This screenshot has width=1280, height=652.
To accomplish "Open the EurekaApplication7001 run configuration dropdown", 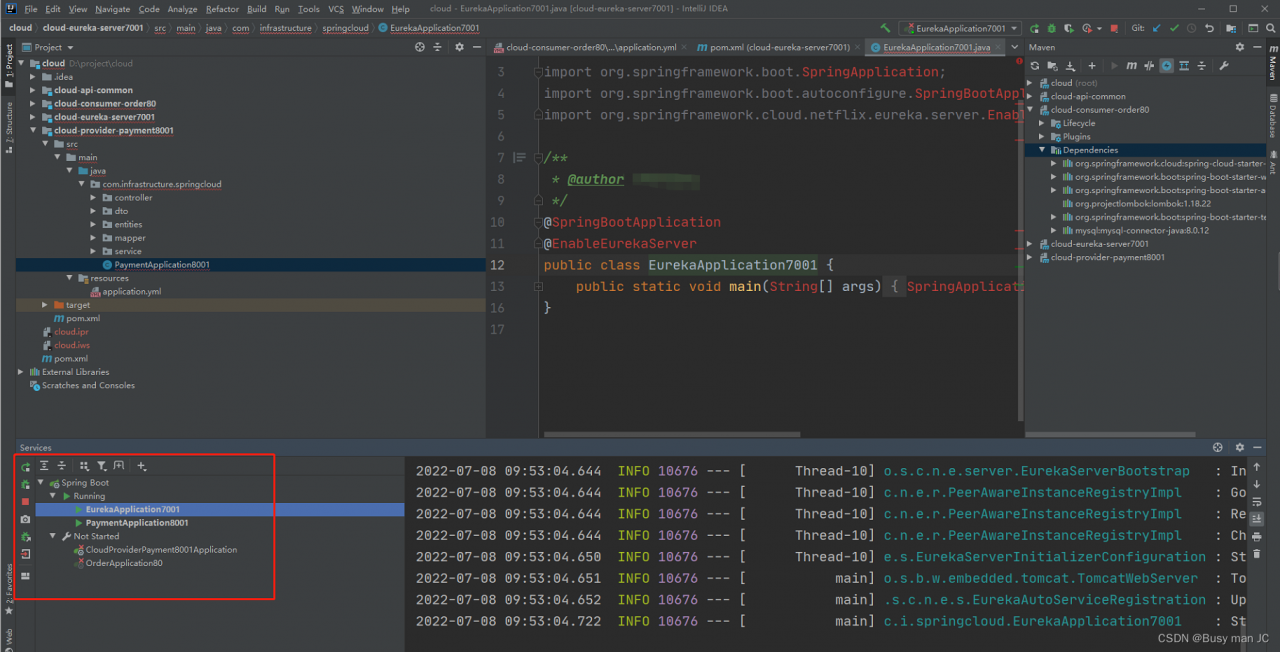I will click(959, 28).
